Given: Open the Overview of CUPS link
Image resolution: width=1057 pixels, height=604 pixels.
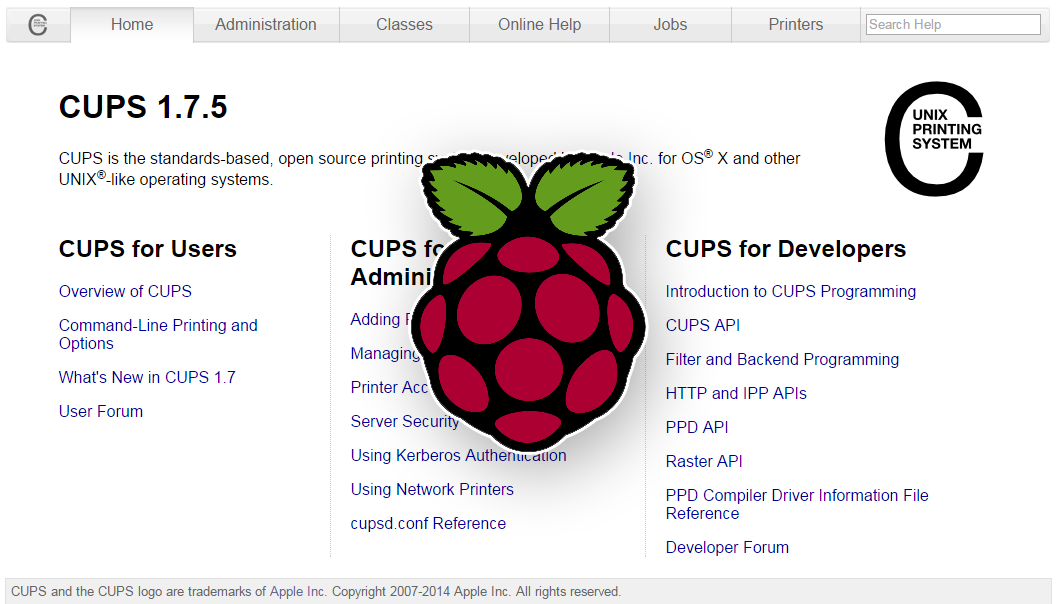Looking at the screenshot, I should (125, 291).
